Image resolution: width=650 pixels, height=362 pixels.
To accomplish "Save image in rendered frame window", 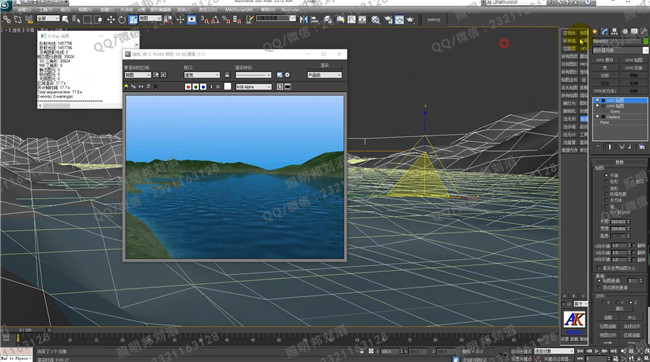I will click(126, 87).
